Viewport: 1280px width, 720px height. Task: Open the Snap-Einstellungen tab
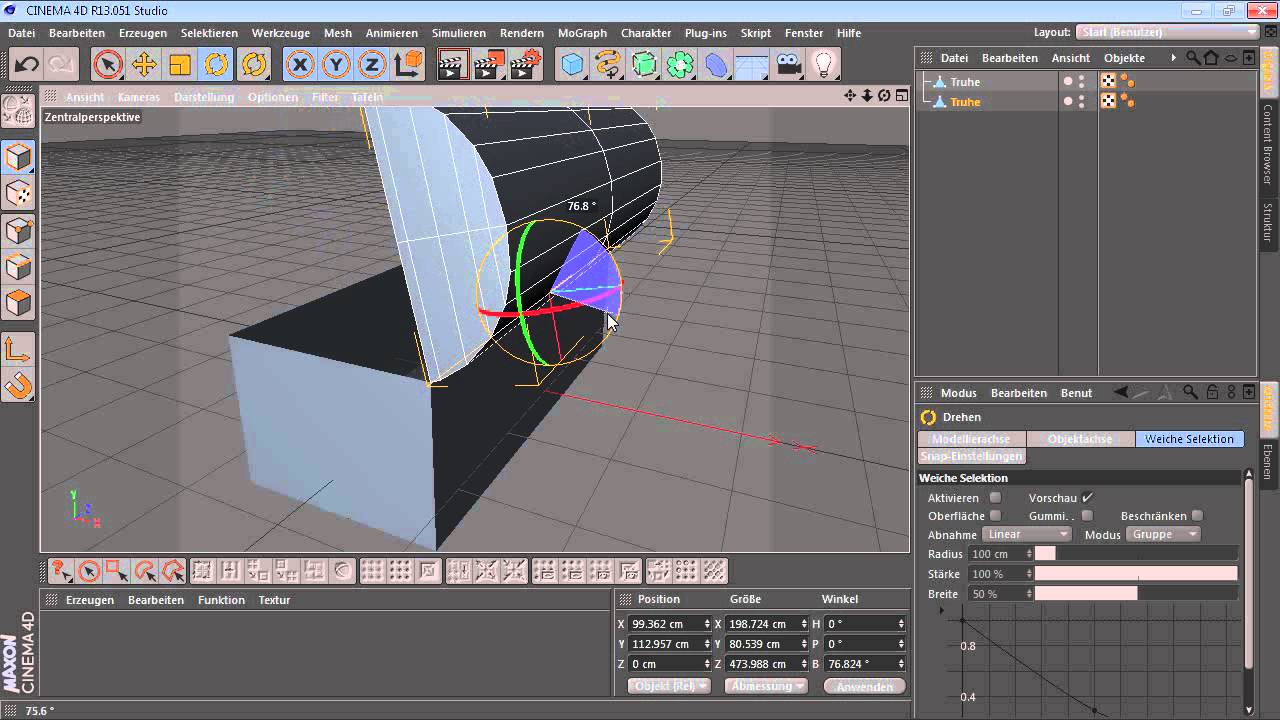pyautogui.click(x=972, y=456)
